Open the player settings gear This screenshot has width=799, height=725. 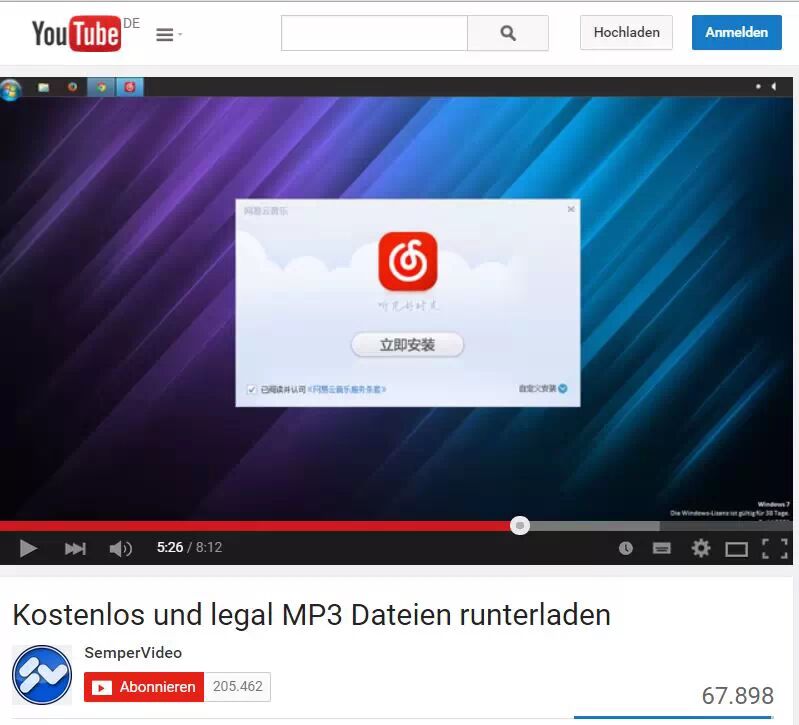click(701, 548)
